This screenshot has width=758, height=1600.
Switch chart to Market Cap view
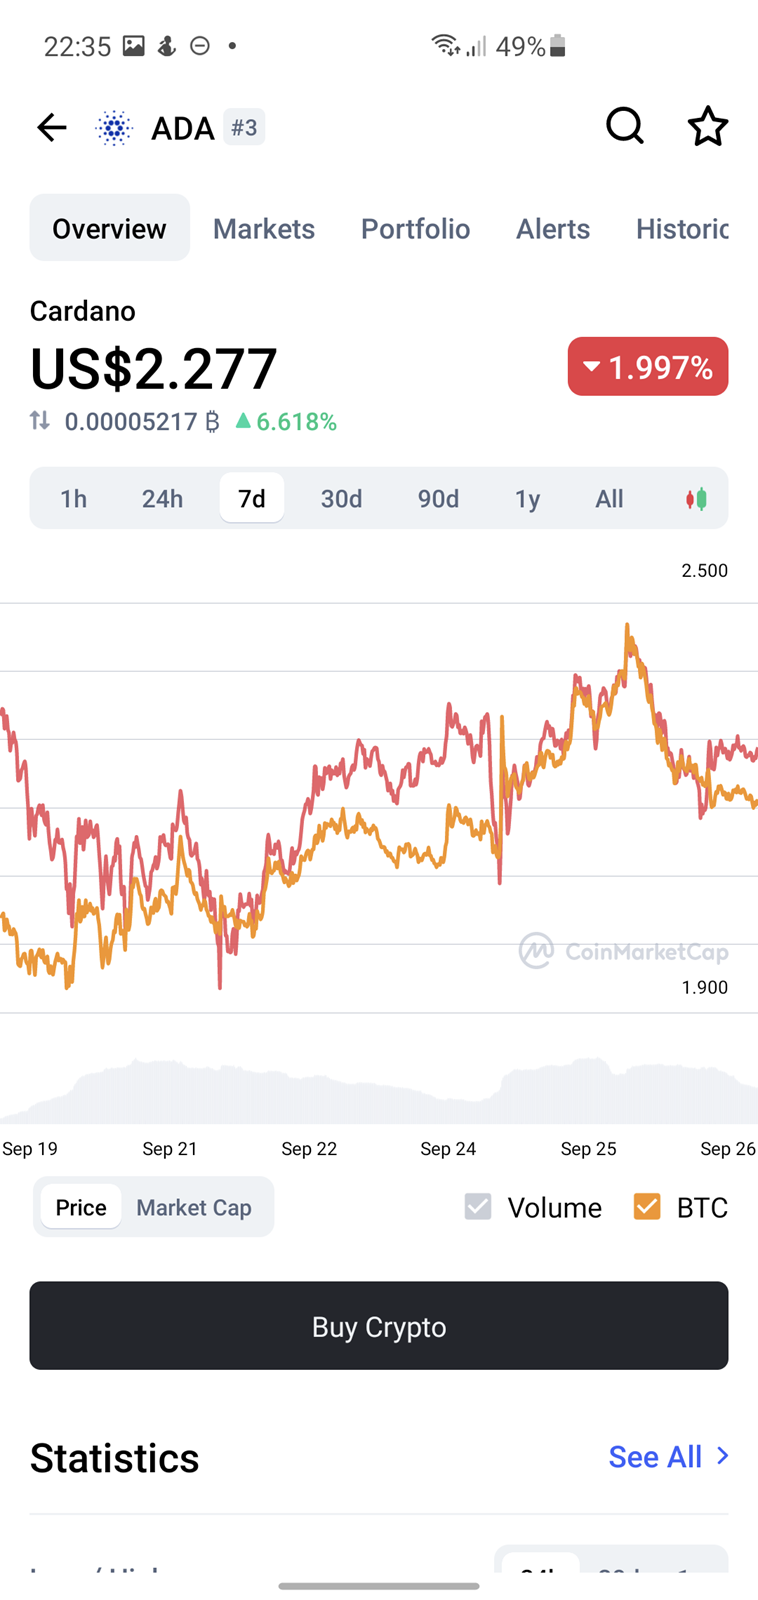[194, 1207]
